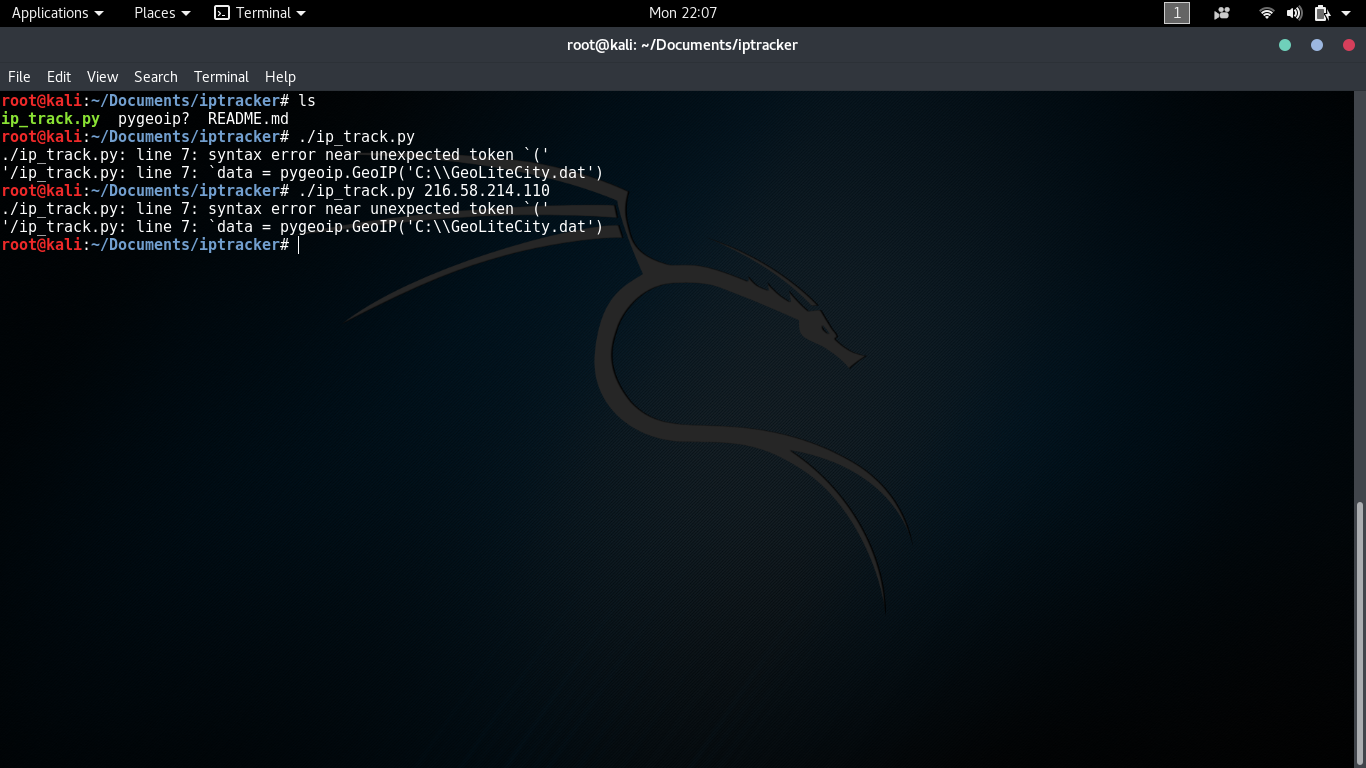The width and height of the screenshot is (1366, 768).
Task: Click the pygeoip? entry in ls output
Action: (x=154, y=119)
